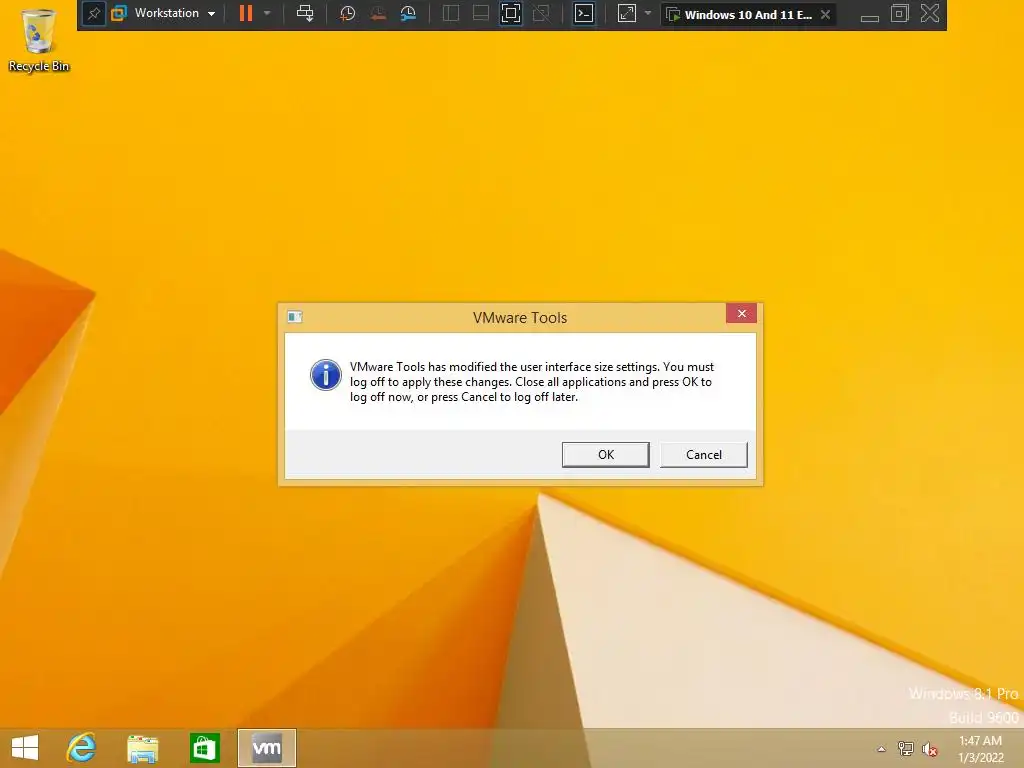The height and width of the screenshot is (768, 1024).
Task: Toggle the library sidebar view icon
Action: [x=451, y=13]
